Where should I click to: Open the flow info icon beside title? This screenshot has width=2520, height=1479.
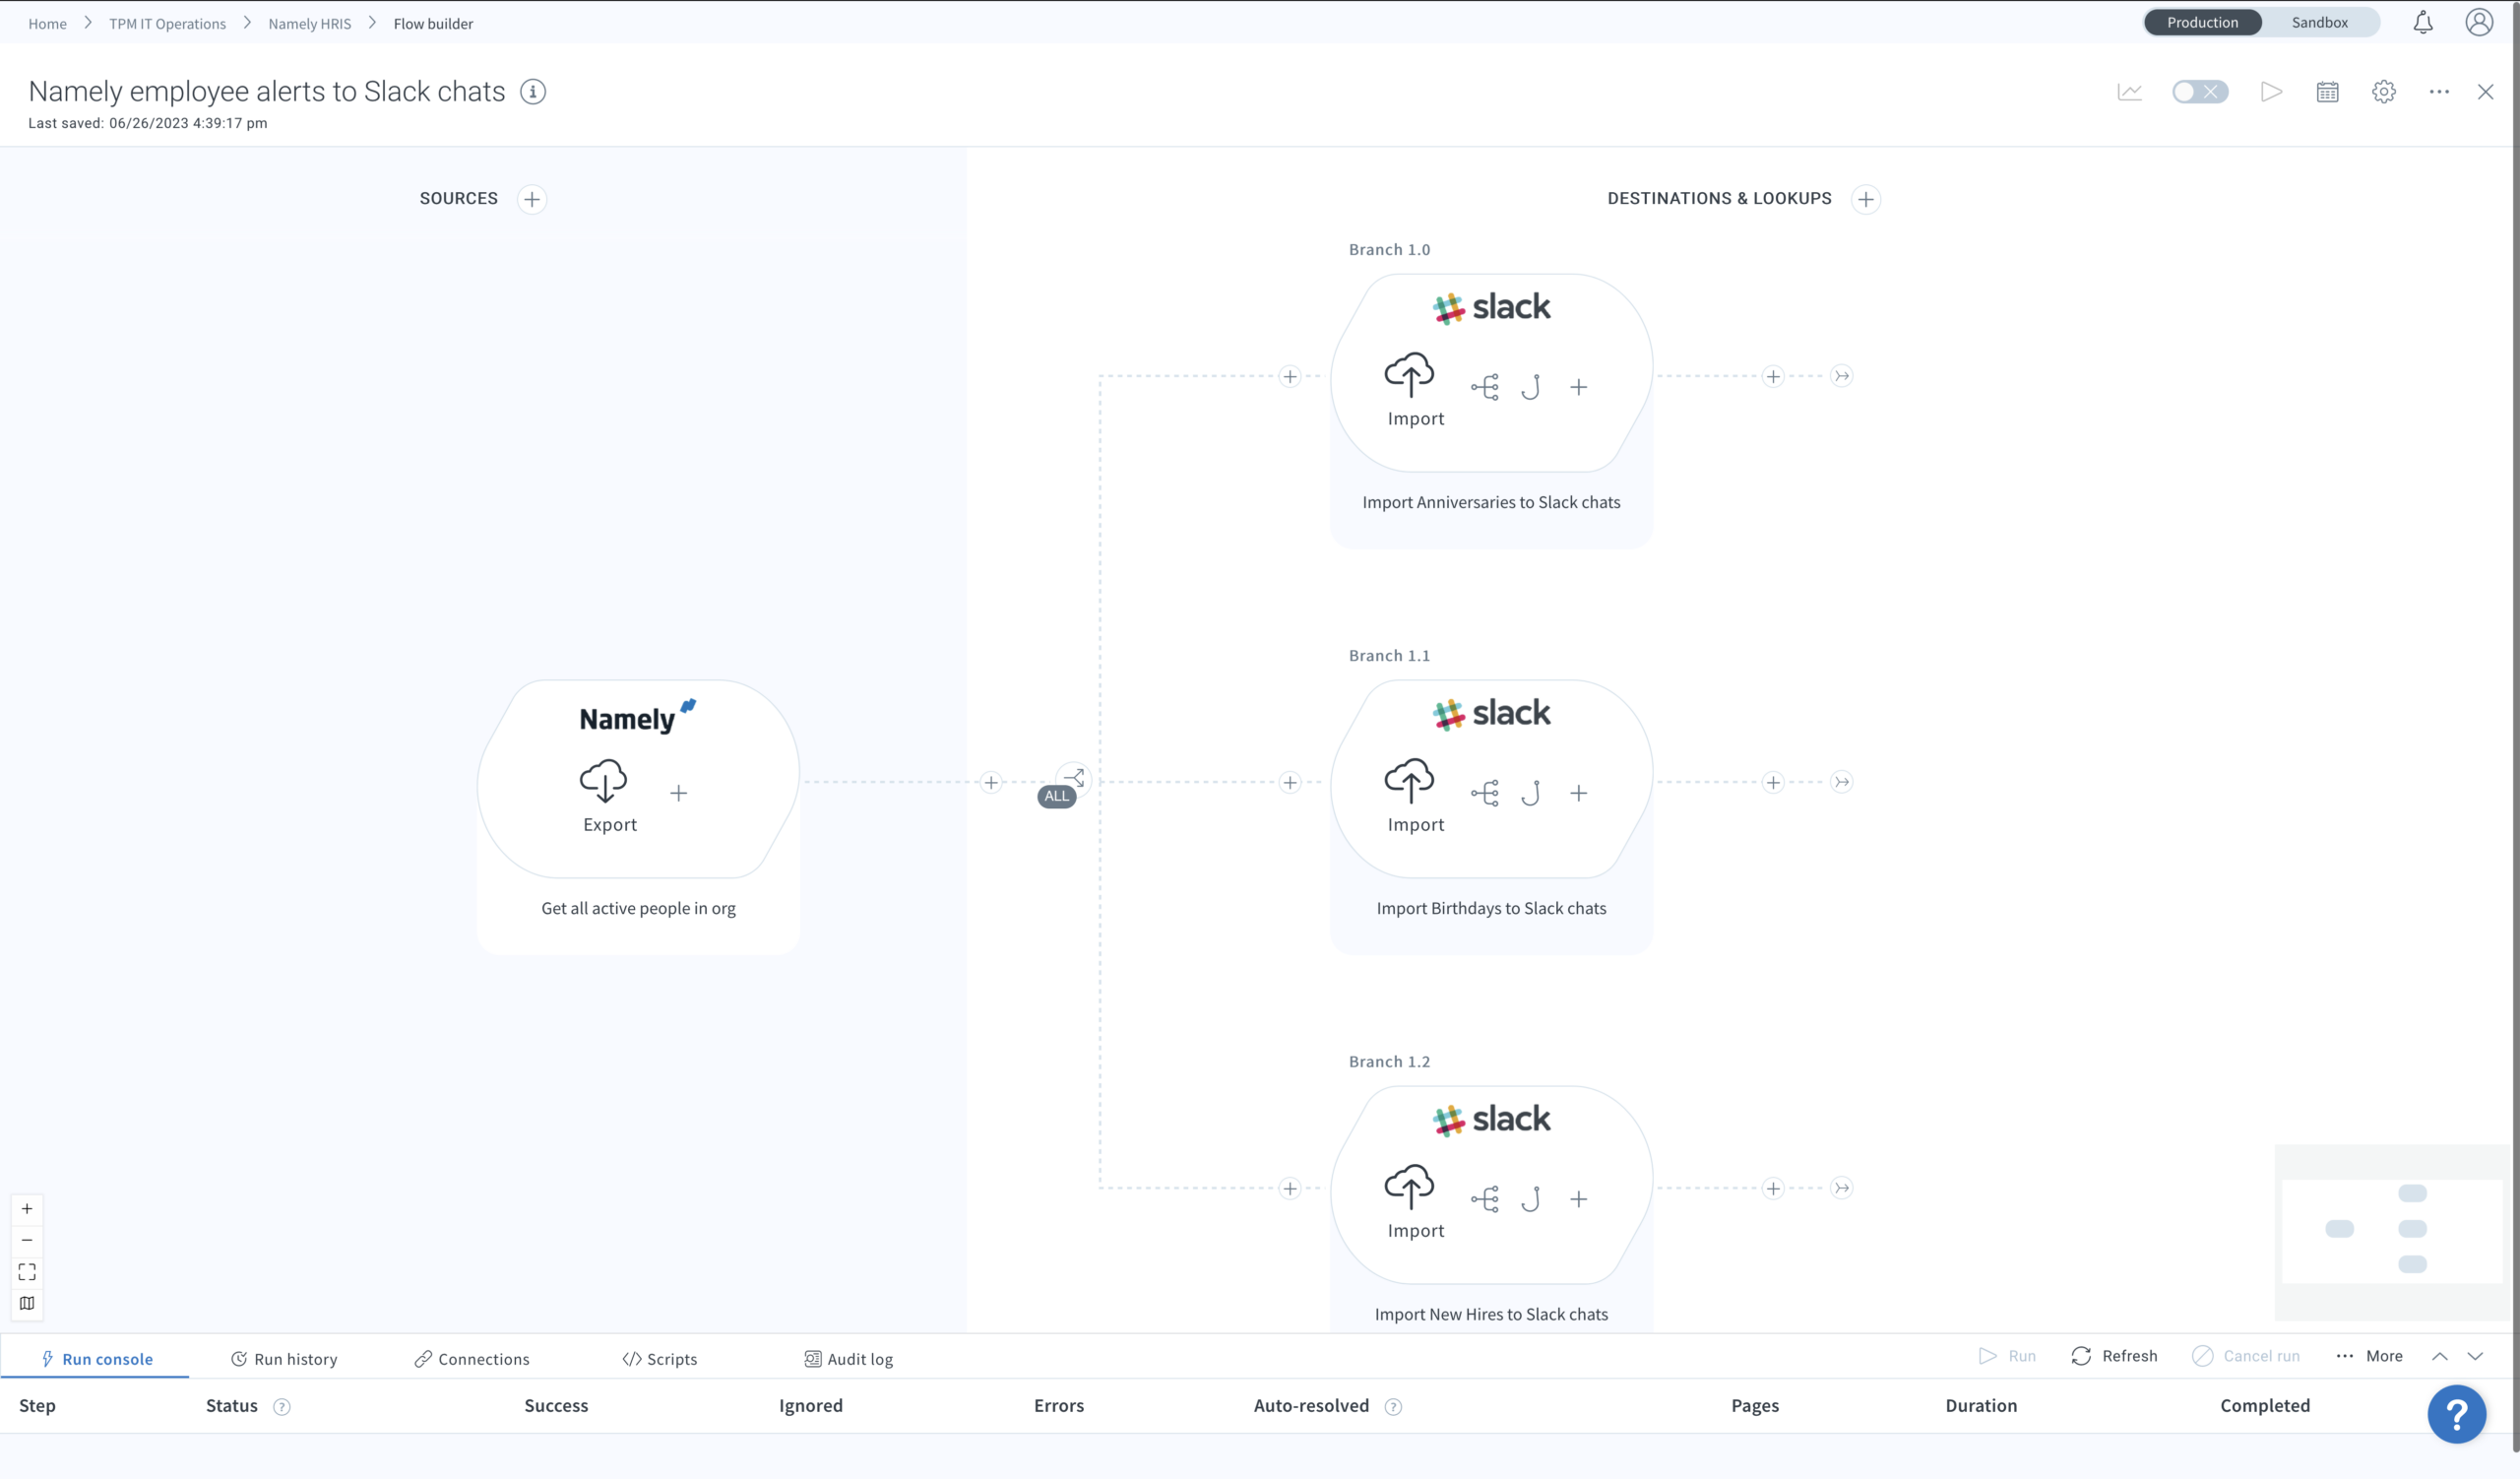pyautogui.click(x=533, y=92)
